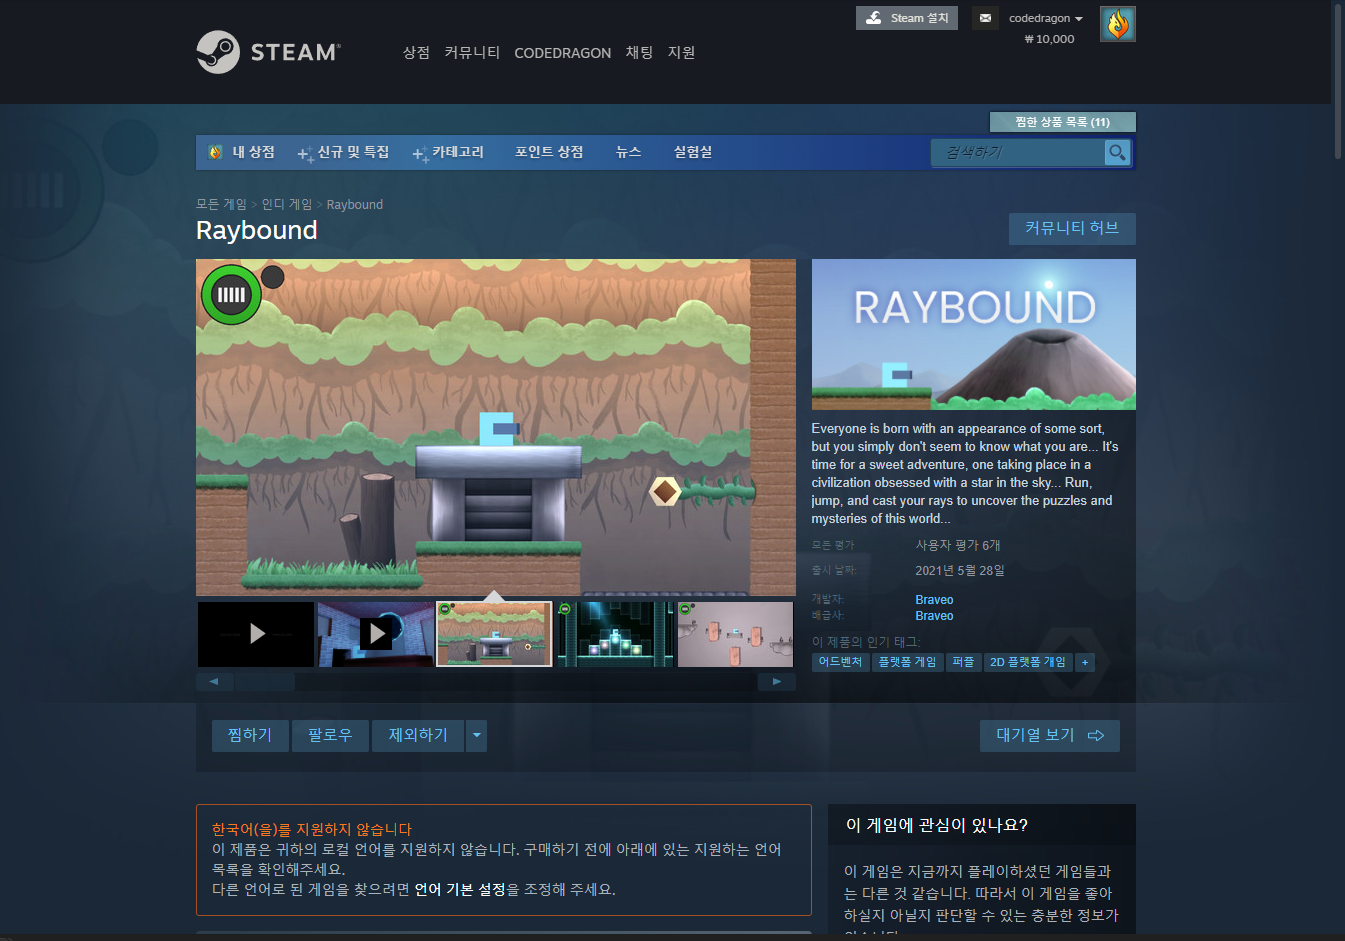Select the forest screenshot thumbnail
The image size is (1345, 941).
(494, 634)
